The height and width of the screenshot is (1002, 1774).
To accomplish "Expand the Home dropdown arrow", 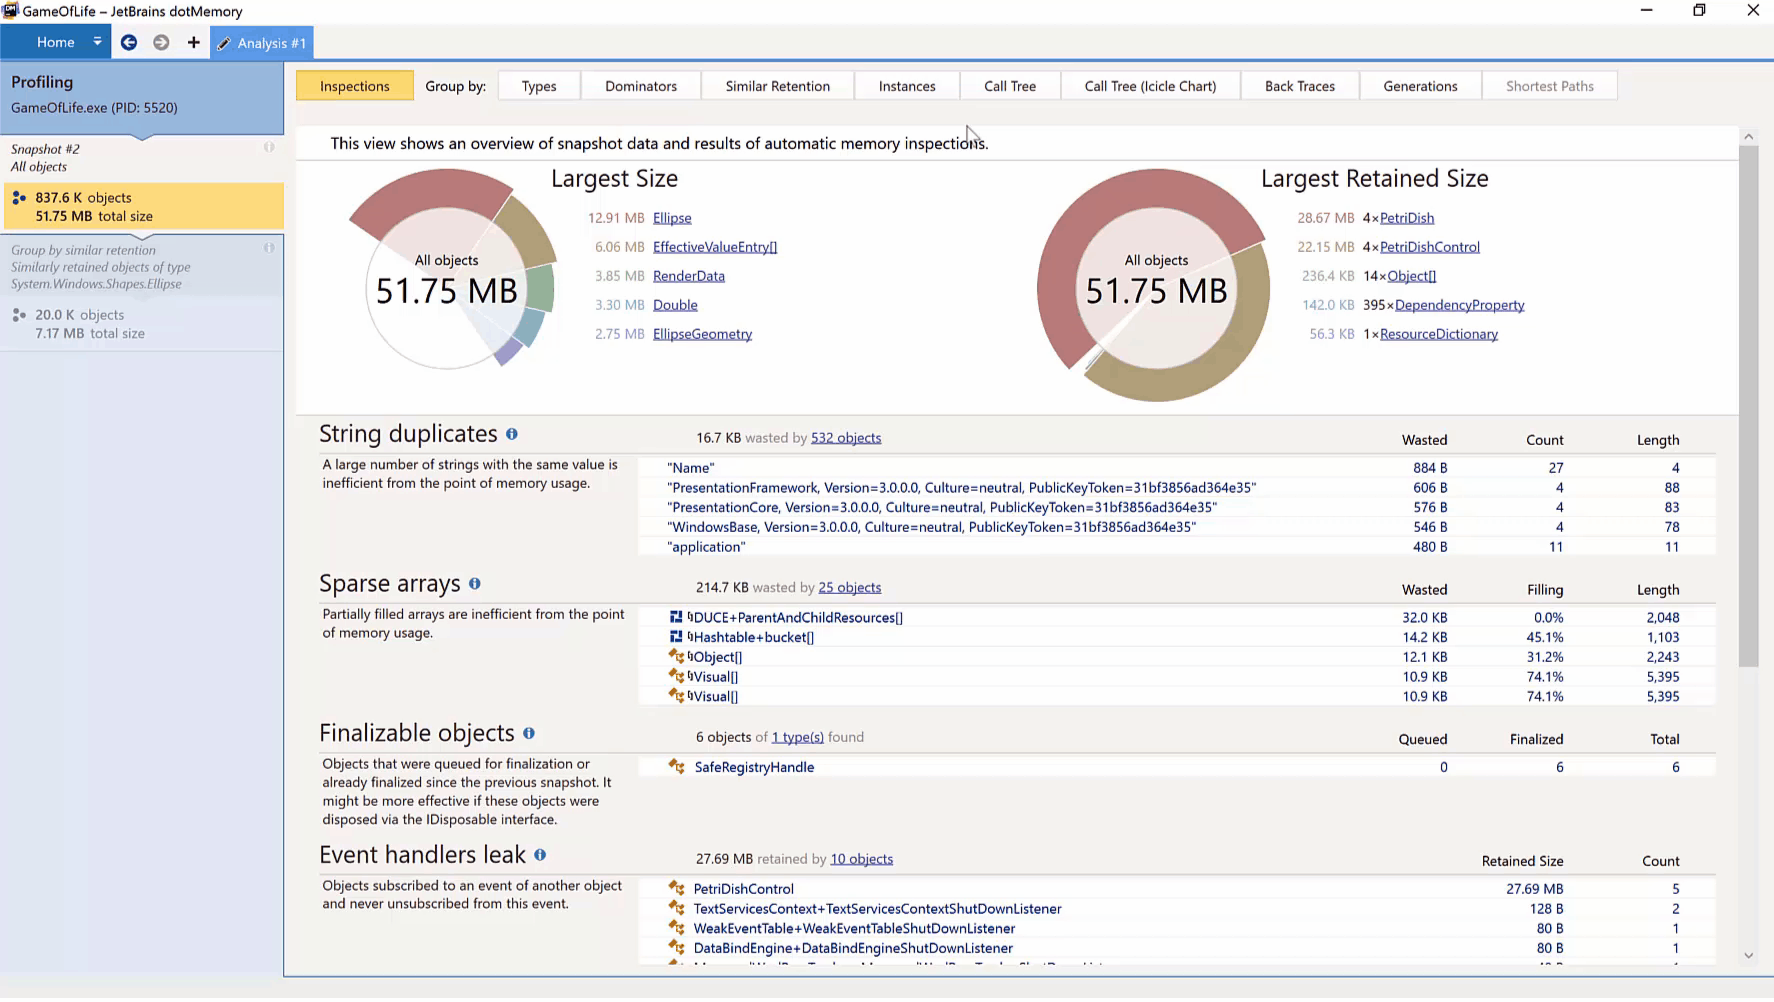I will [x=97, y=42].
